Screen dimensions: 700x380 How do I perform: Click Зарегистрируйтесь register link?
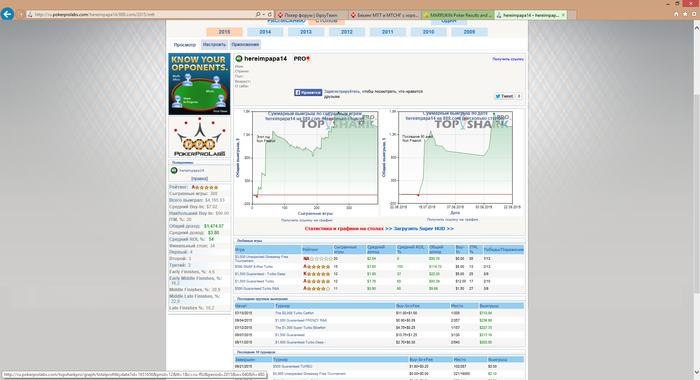coord(343,91)
